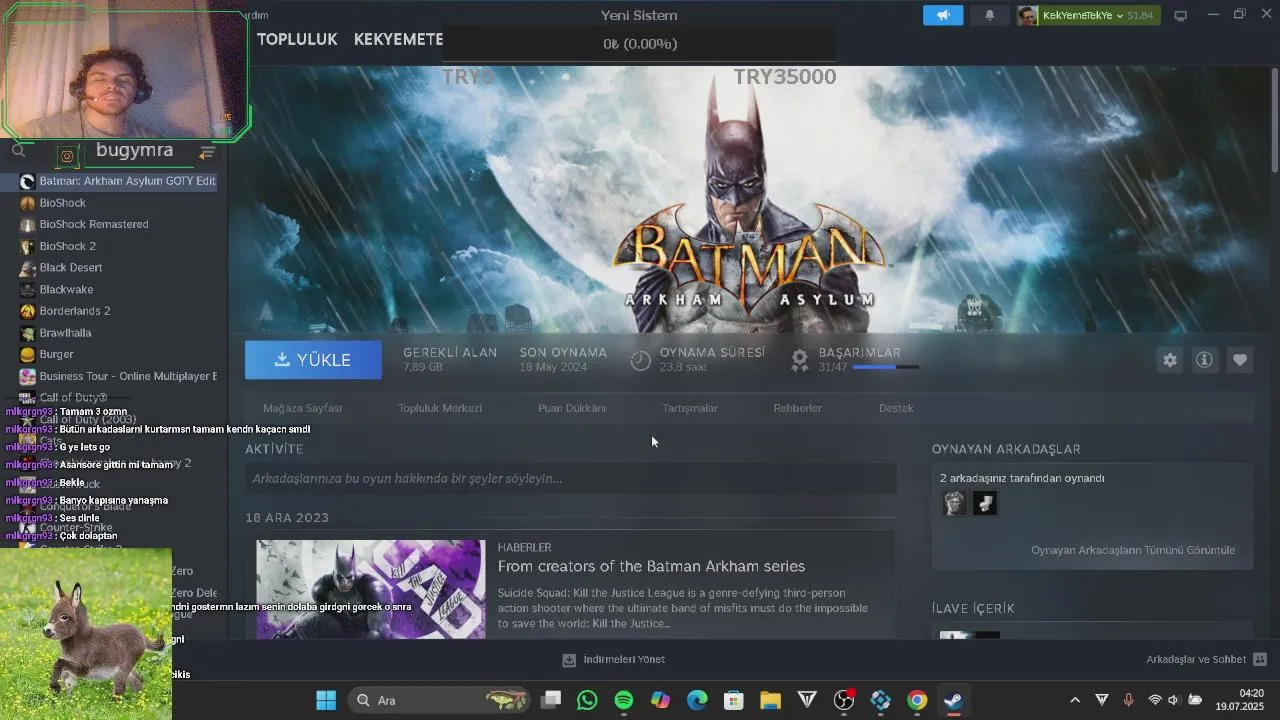Click the library search magnifier icon
1280x720 pixels.
point(18,151)
